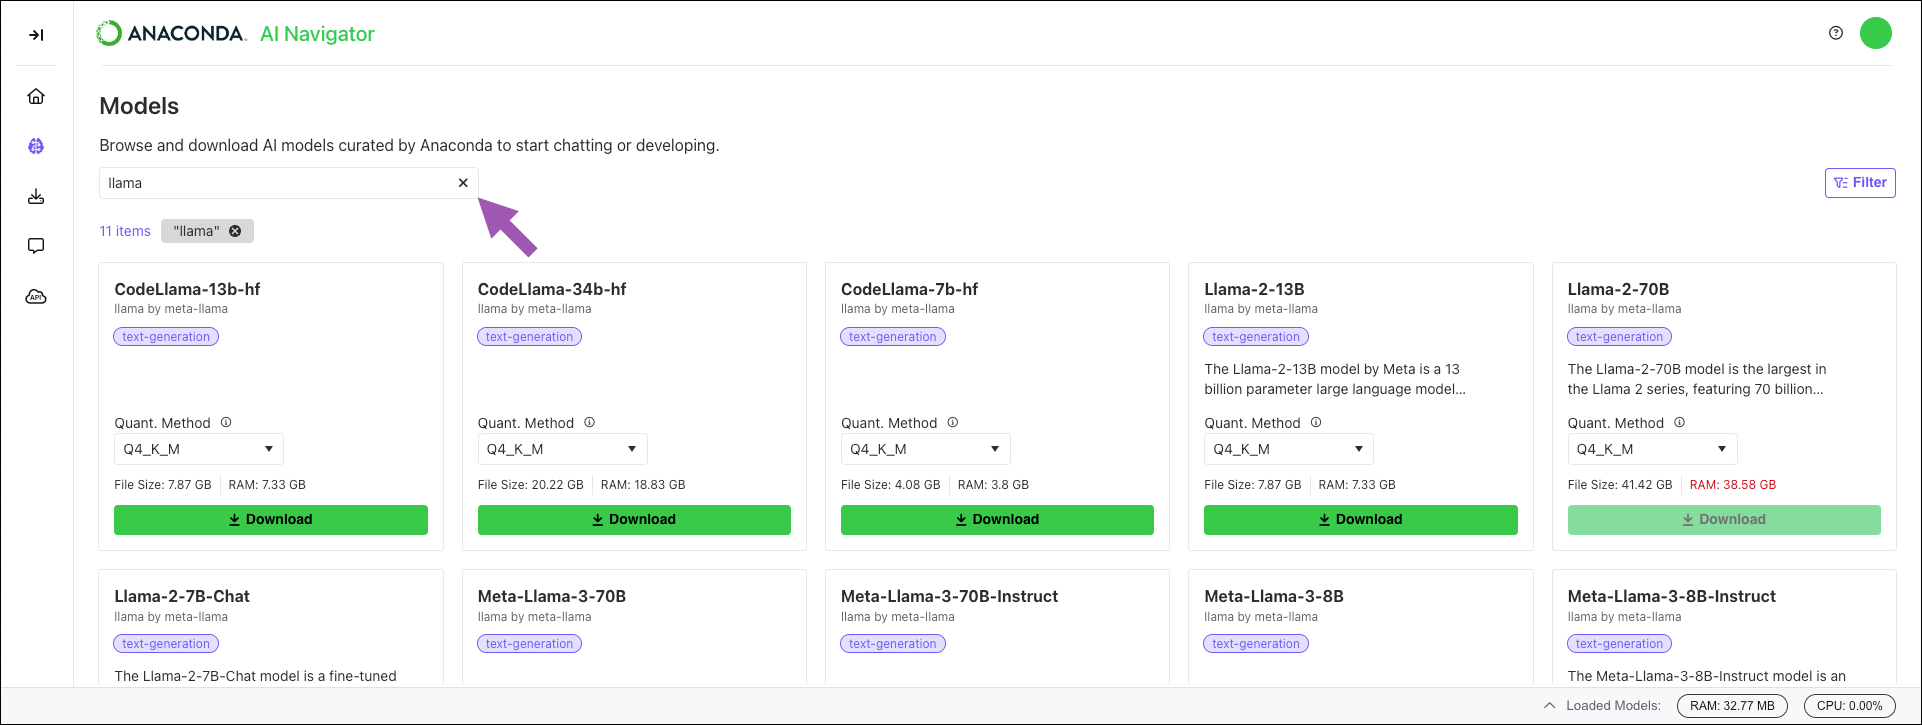Image resolution: width=1922 pixels, height=725 pixels.
Task: Open the Downloads sidebar icon
Action: 36,196
